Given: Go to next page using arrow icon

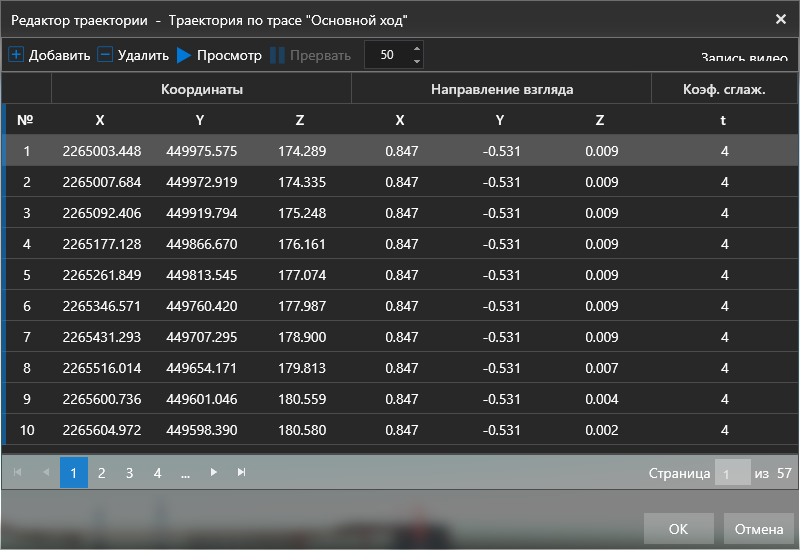Looking at the screenshot, I should (x=213, y=473).
